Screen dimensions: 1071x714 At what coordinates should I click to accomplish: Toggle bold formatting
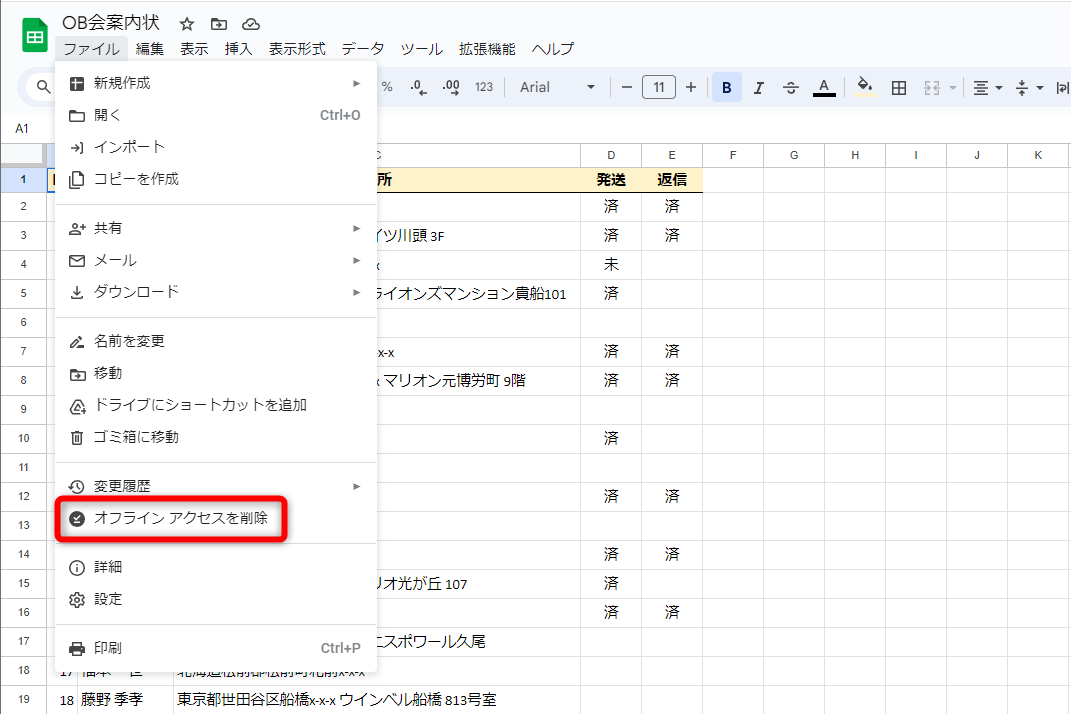tap(726, 87)
